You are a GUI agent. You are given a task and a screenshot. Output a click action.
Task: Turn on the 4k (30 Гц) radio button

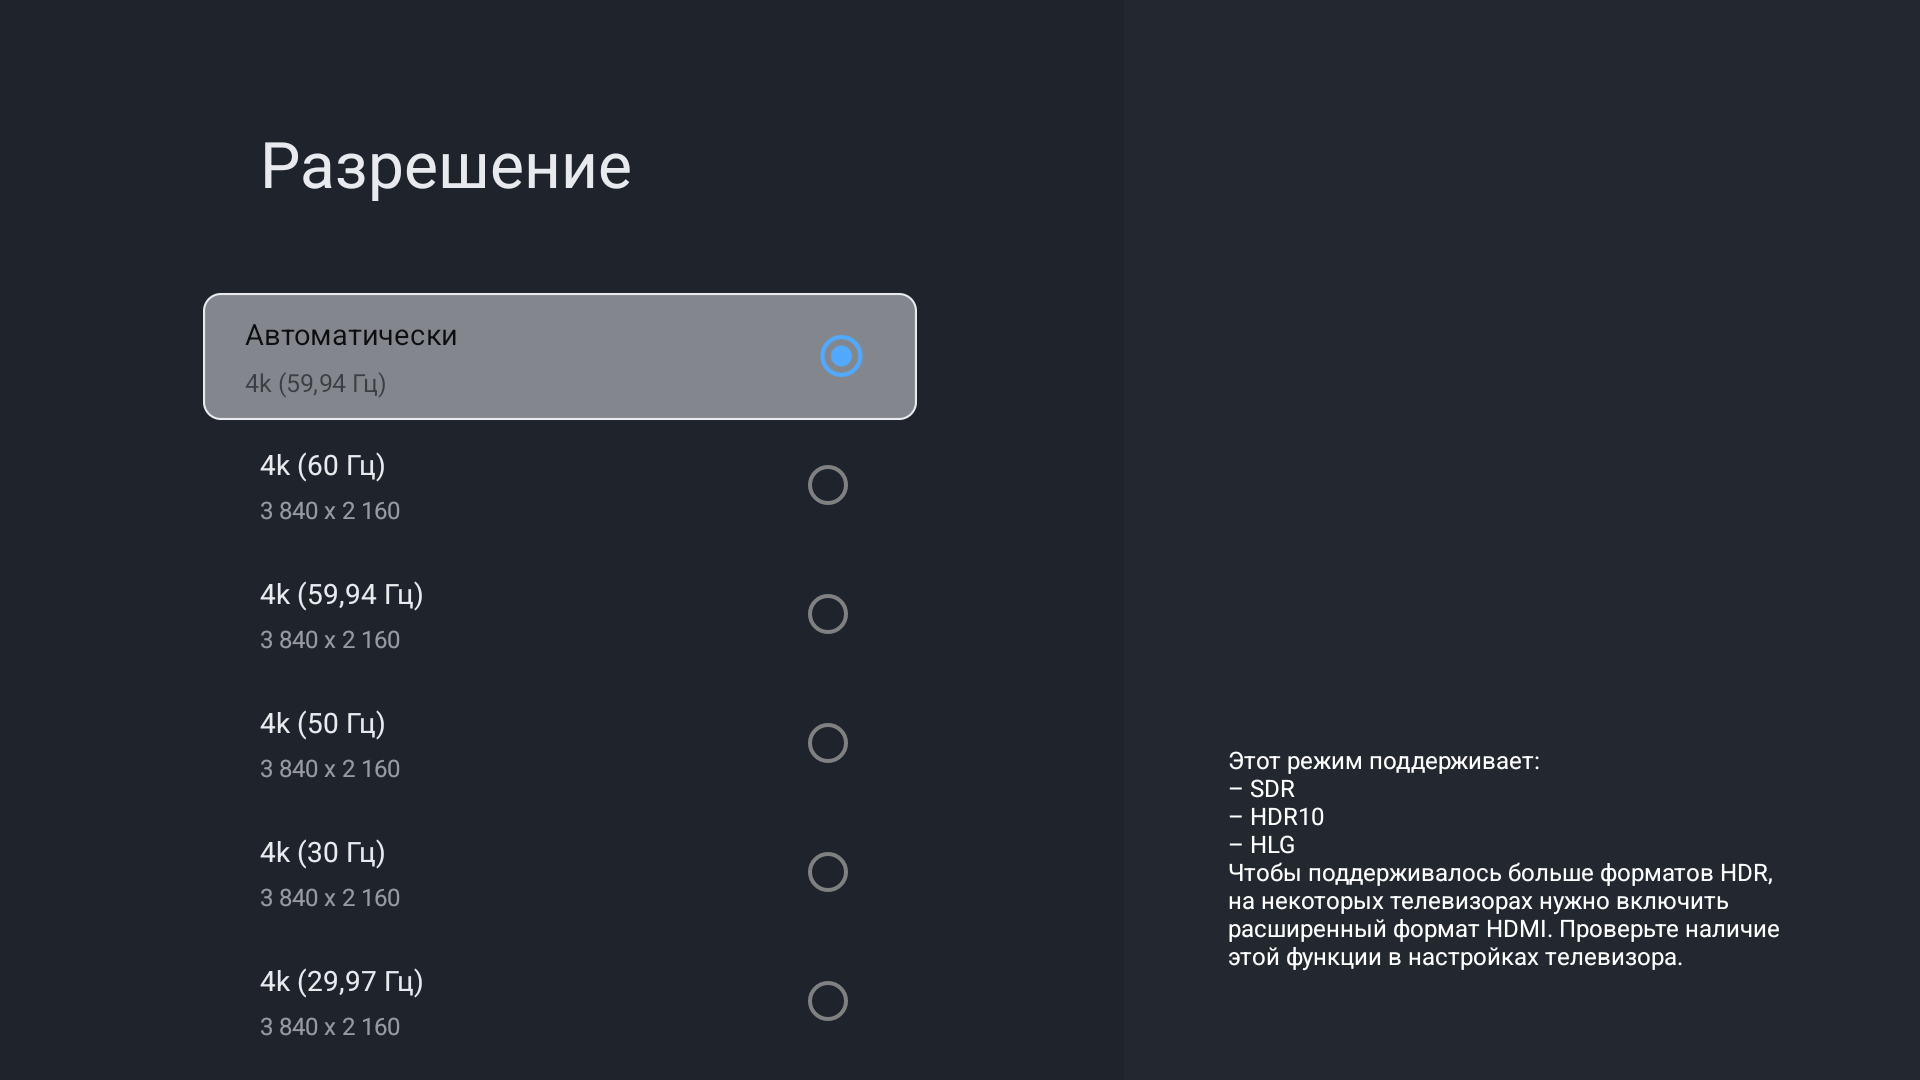click(828, 872)
